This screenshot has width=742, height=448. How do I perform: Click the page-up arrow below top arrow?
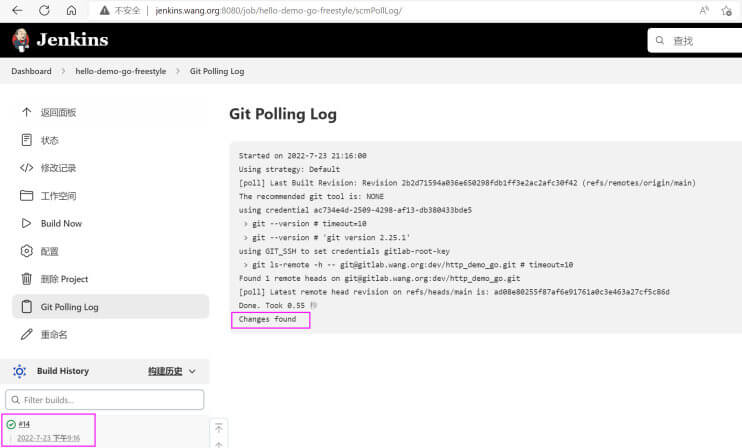(219, 444)
